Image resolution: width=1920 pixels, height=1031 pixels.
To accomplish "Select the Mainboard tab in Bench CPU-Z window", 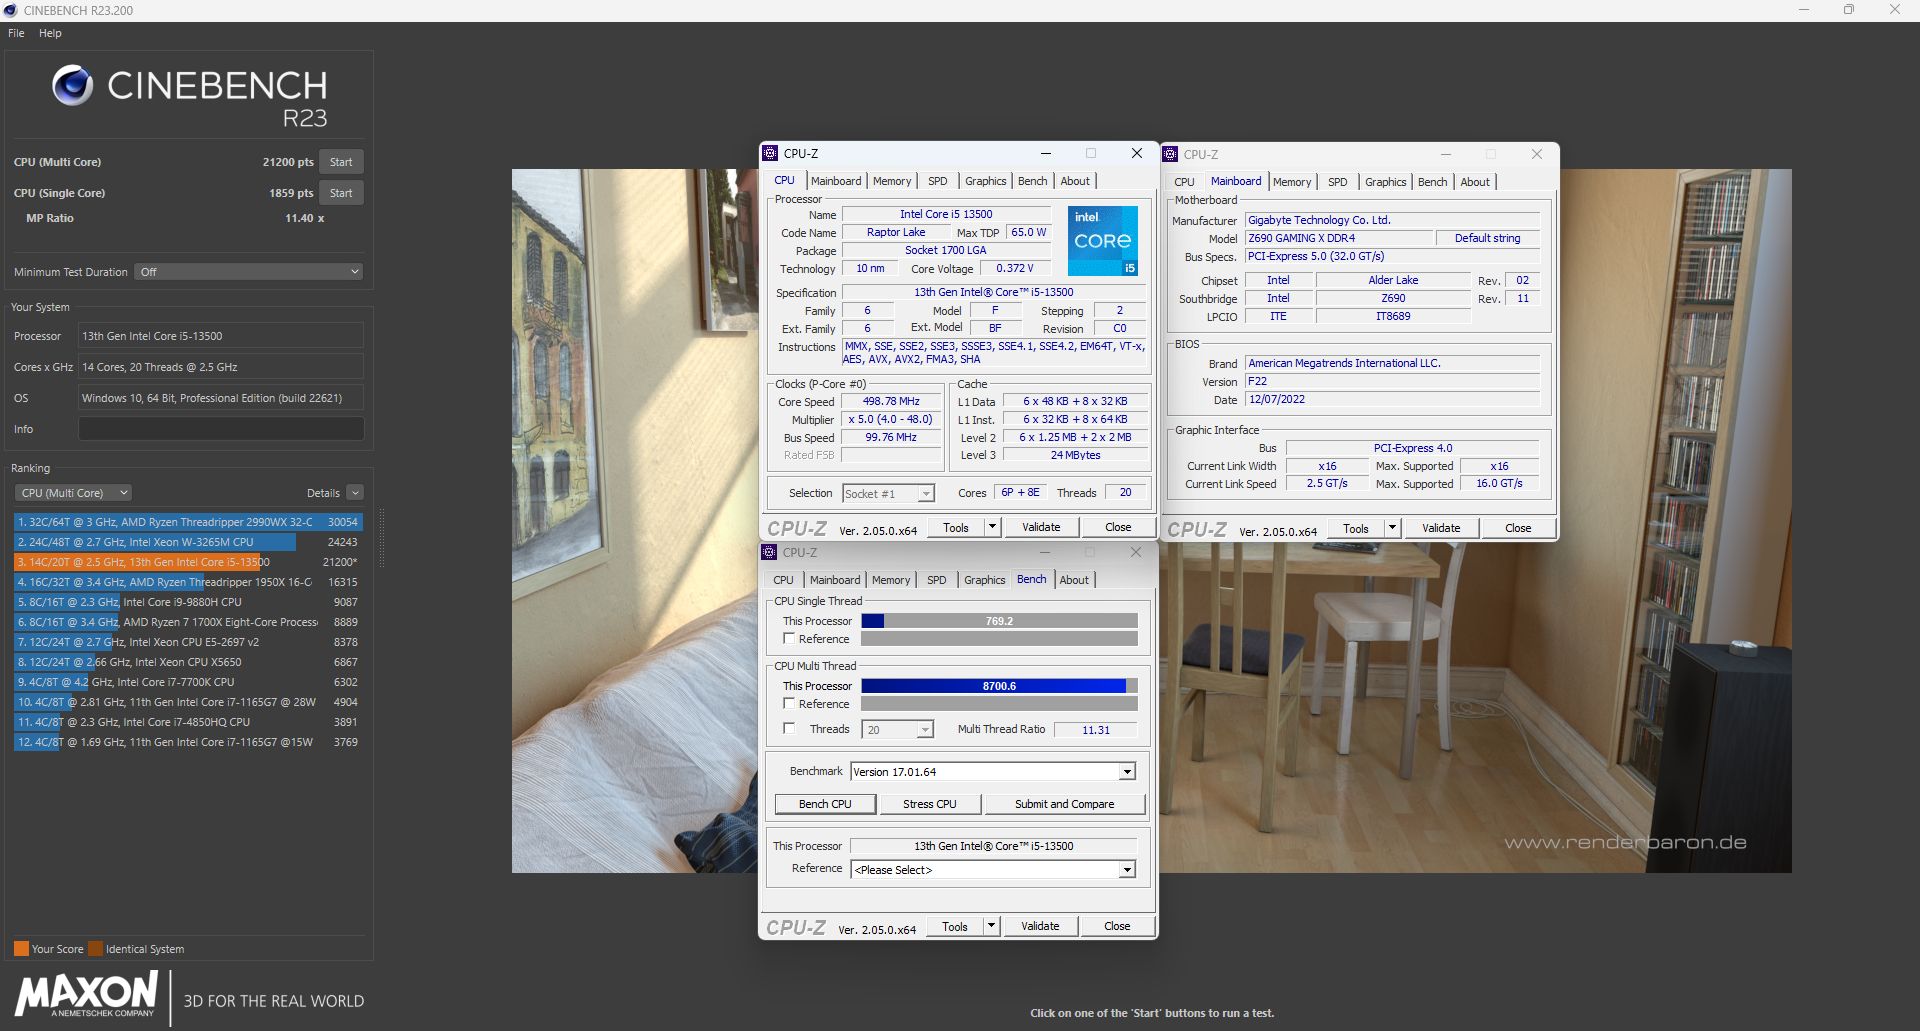I will tap(835, 580).
